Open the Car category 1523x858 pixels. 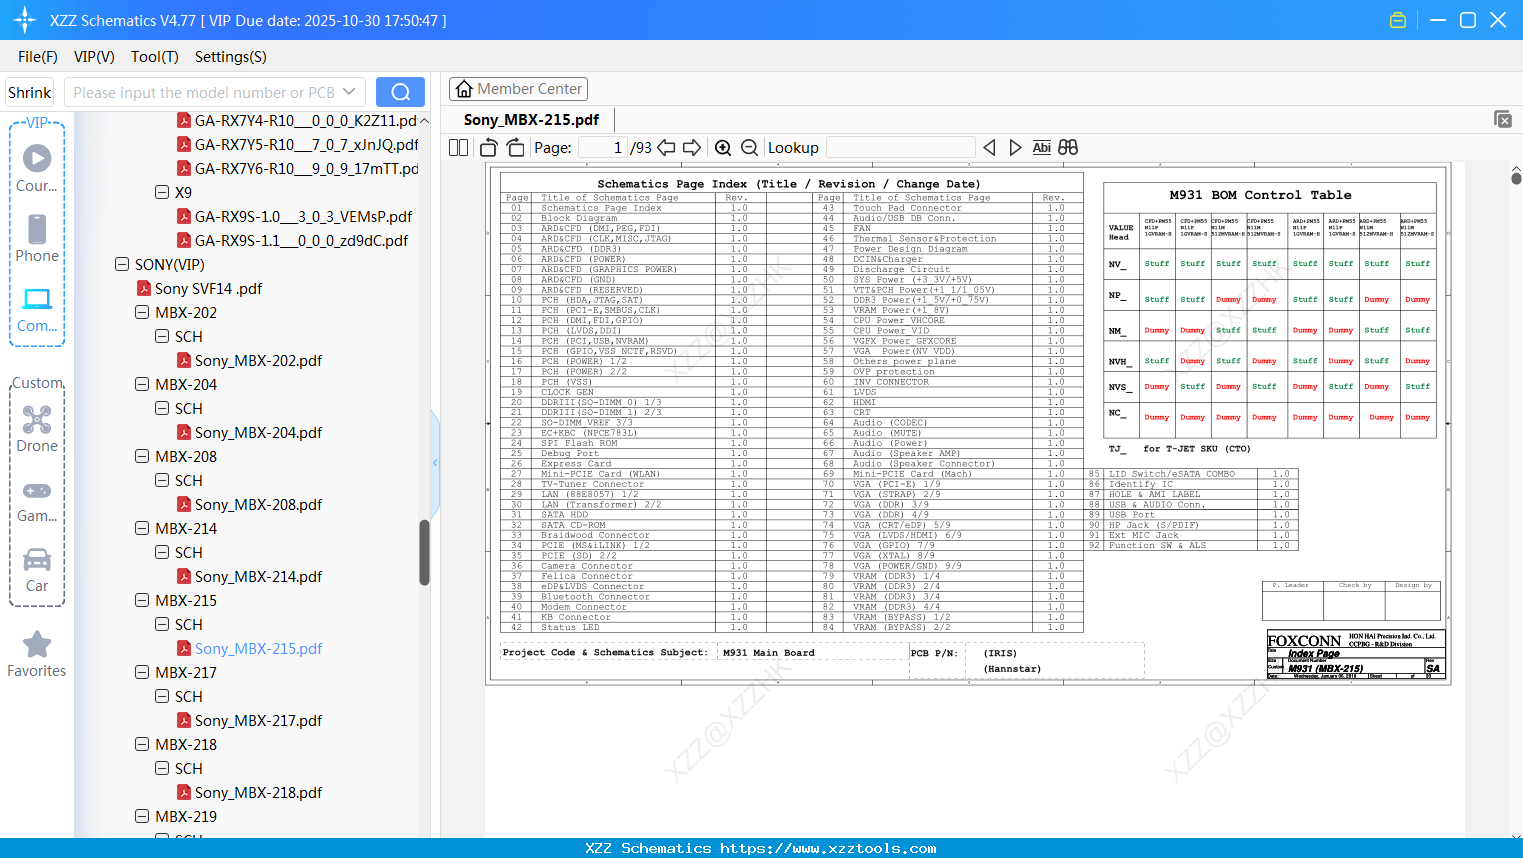click(x=37, y=569)
